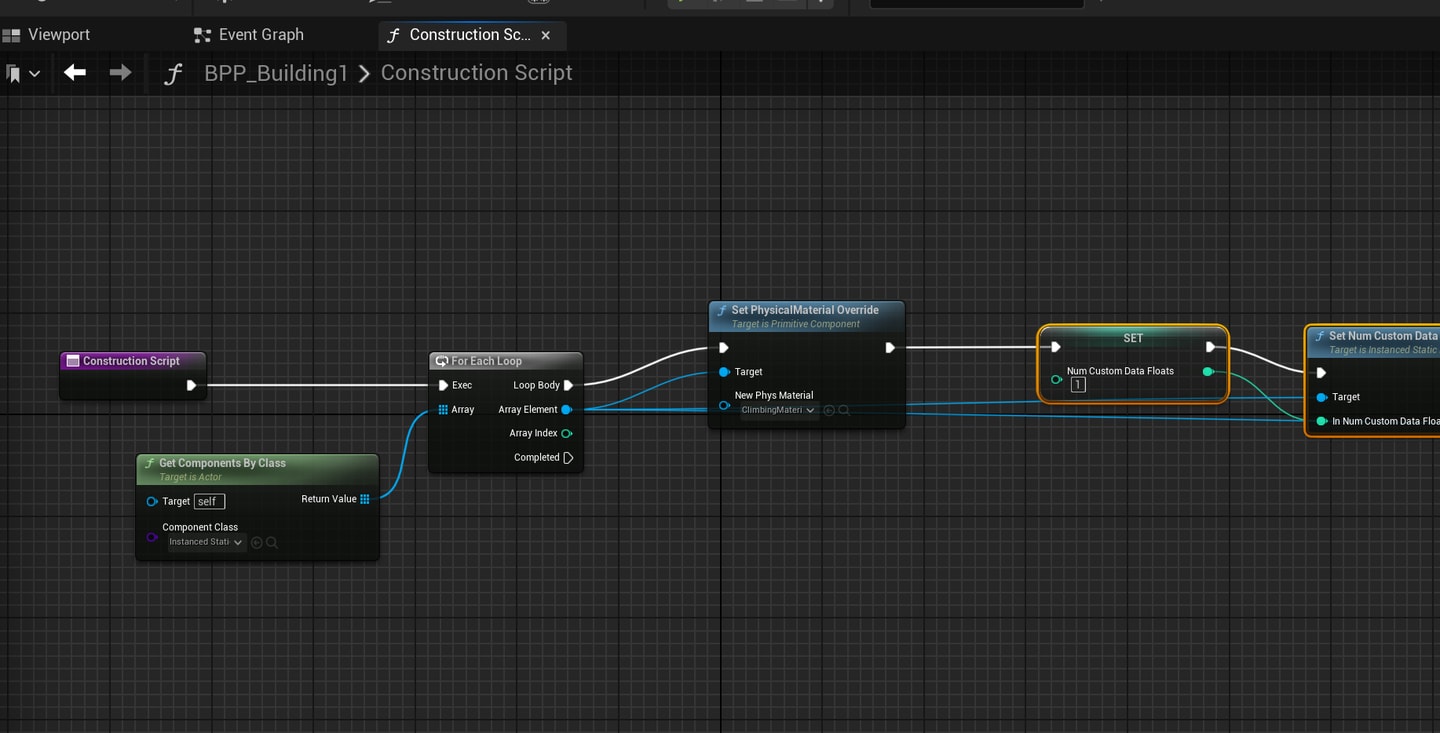The height and width of the screenshot is (733, 1440).
Task: Click Target pin on Set PhysicalMaterial Override
Action: (x=725, y=372)
